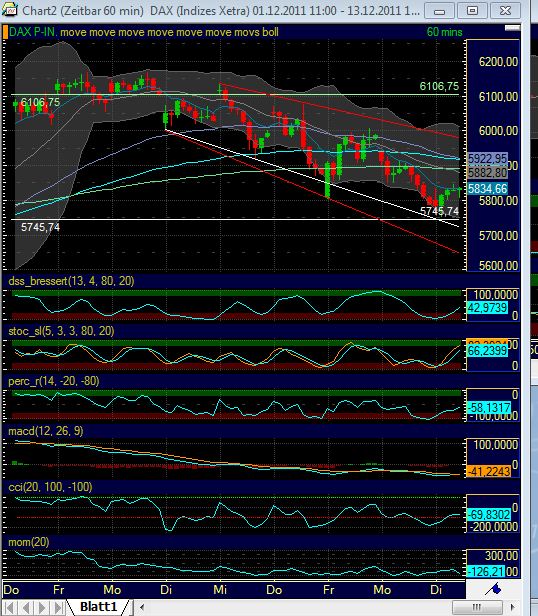Viewport: 538px width, 616px height.
Task: Click the first "Do" label on time axis
Action: [11, 590]
